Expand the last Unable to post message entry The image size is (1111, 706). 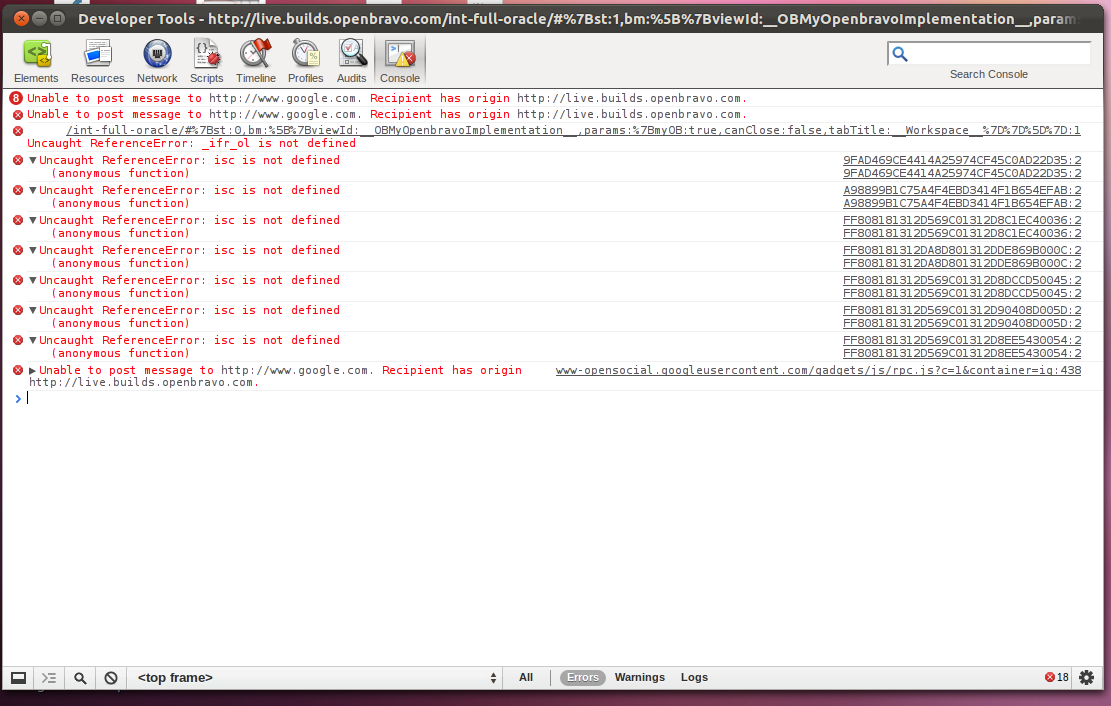(33, 370)
